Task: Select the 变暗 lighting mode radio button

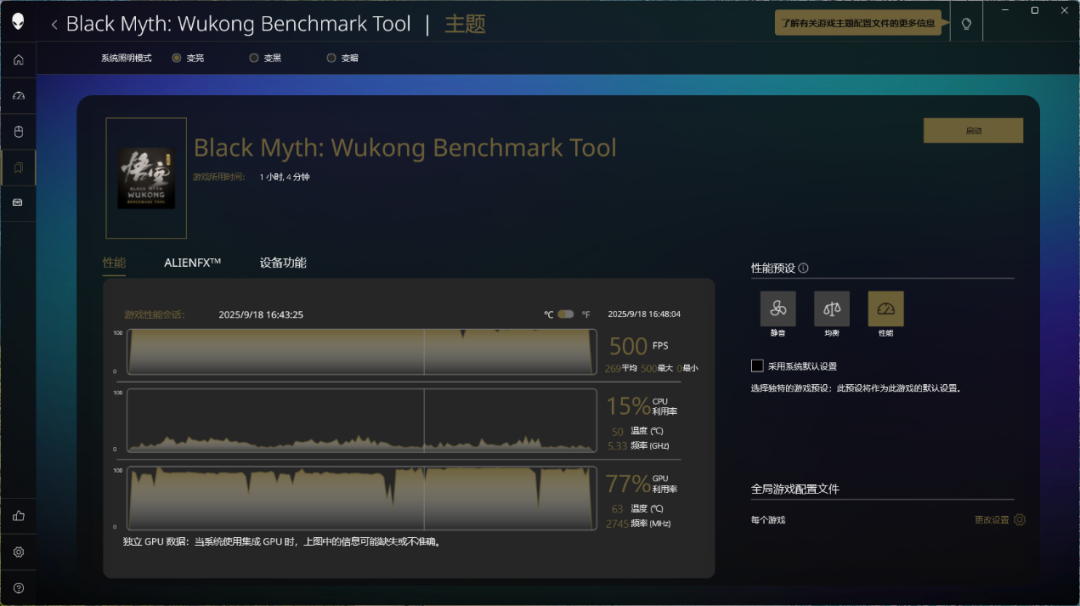Action: point(331,58)
